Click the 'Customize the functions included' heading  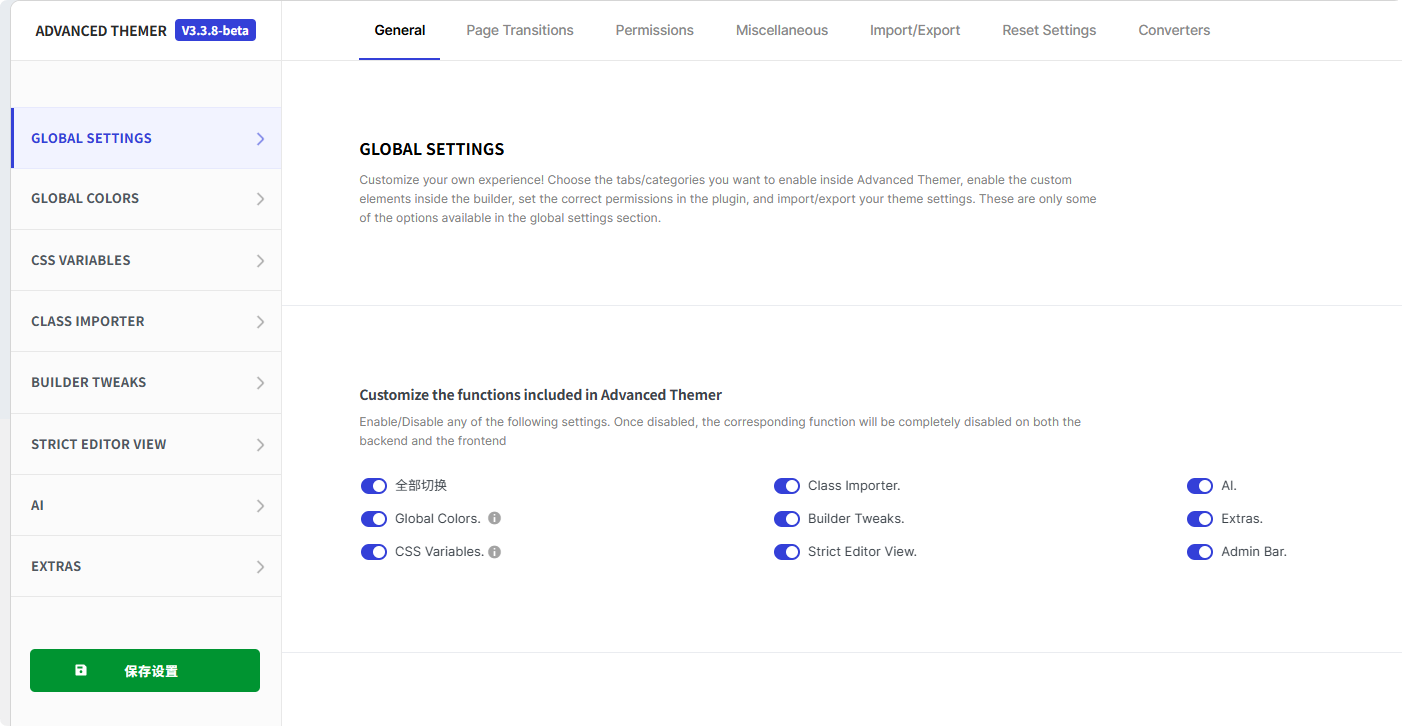coord(541,395)
